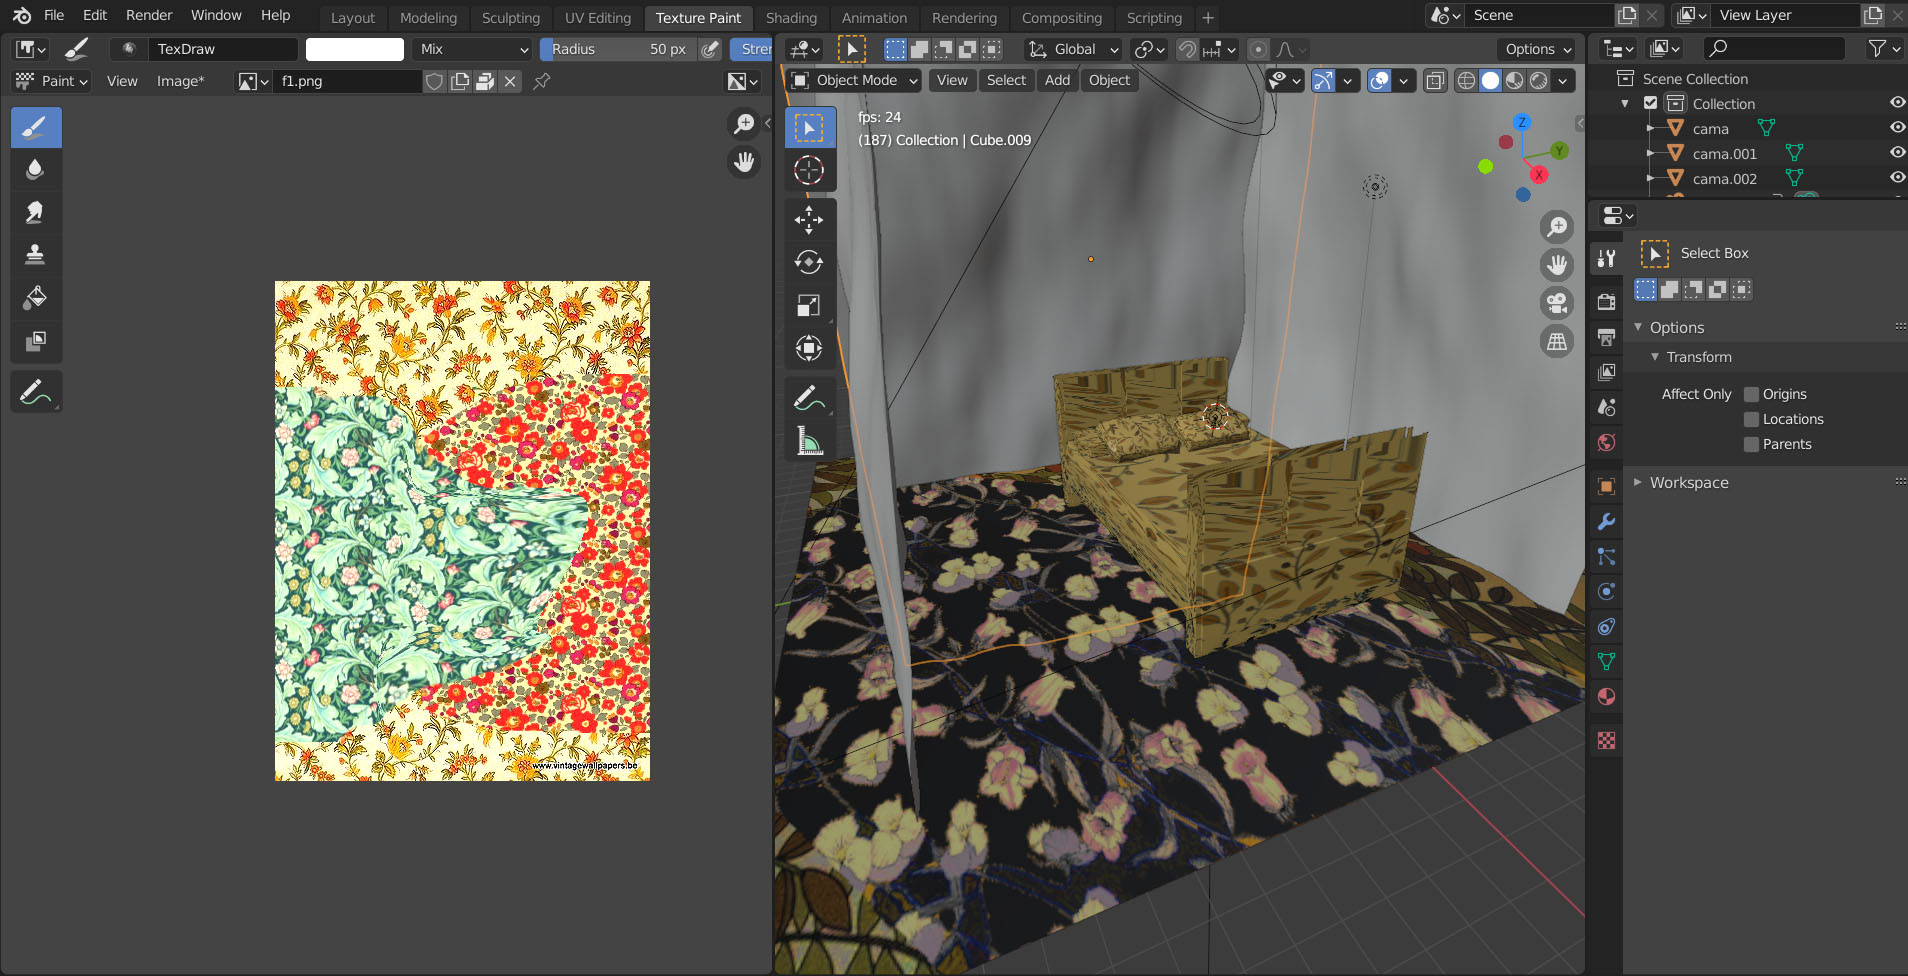
Task: Open Output properties tab
Action: tap(1606, 337)
